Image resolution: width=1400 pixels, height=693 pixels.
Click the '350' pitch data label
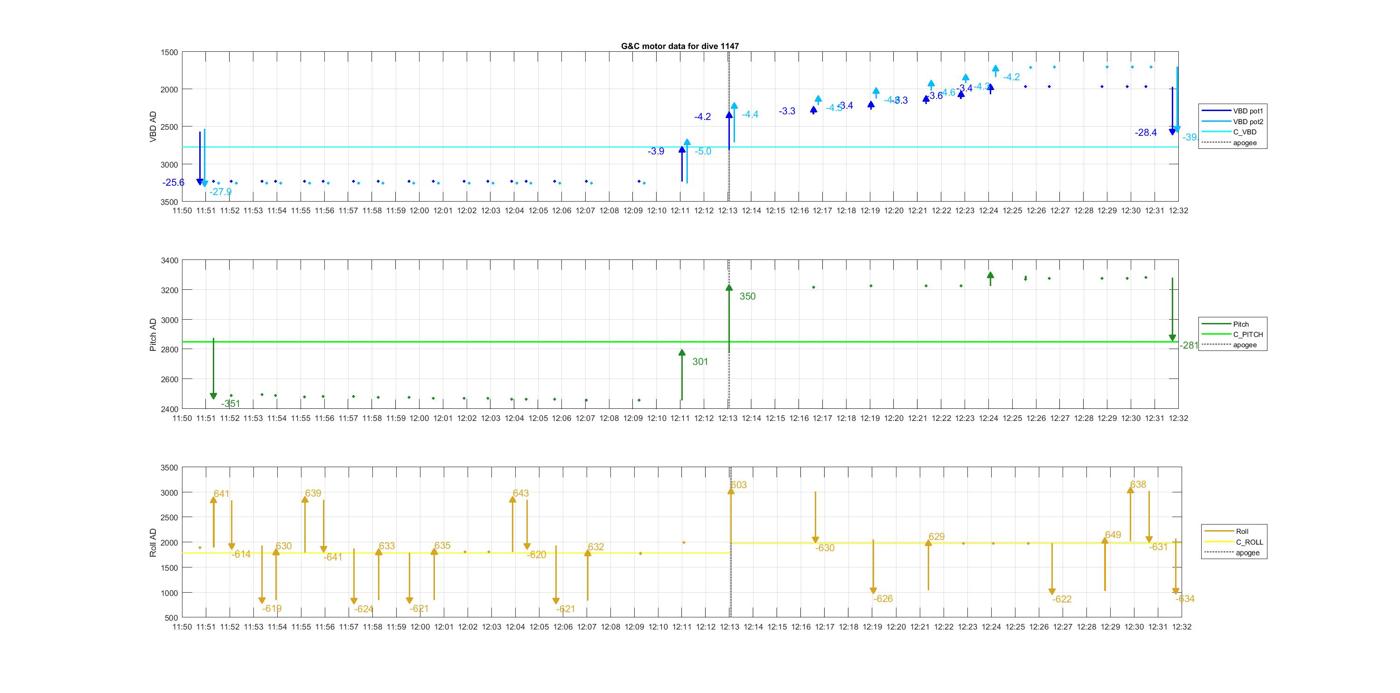[748, 297]
